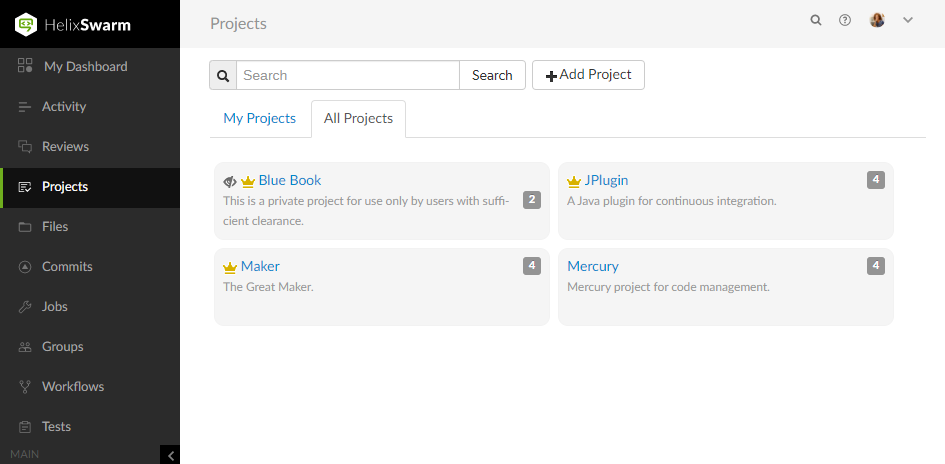Open the Commits icon in sidebar
945x464 pixels.
click(25, 266)
